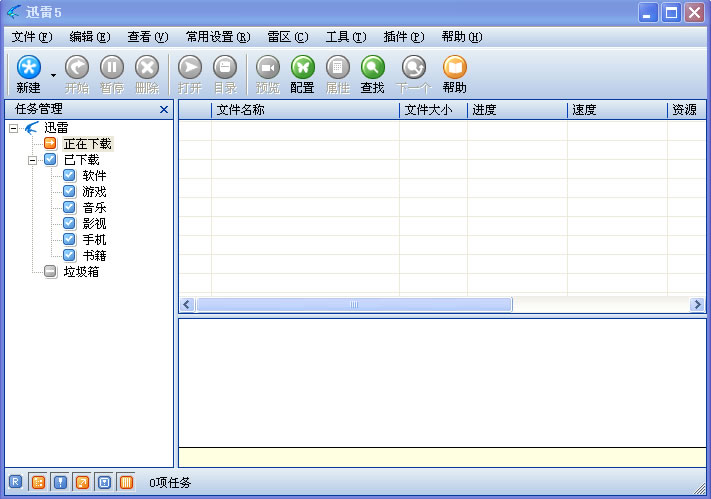Minimize the 迅雷5 window

coord(648,13)
